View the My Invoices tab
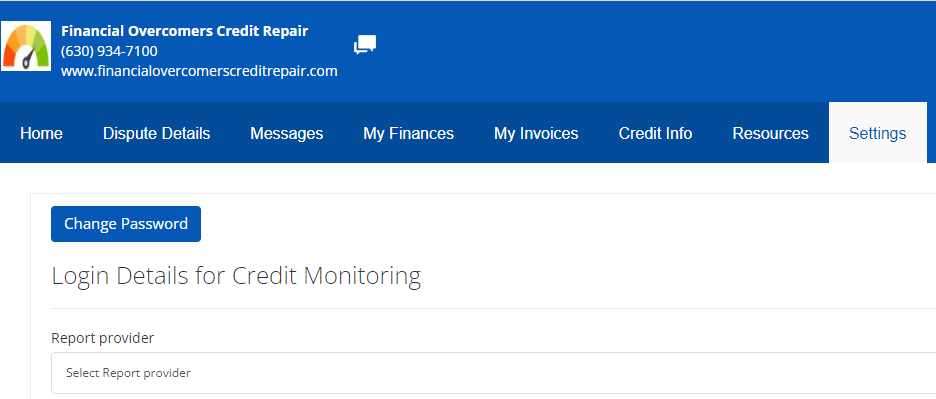936x399 pixels. (536, 133)
